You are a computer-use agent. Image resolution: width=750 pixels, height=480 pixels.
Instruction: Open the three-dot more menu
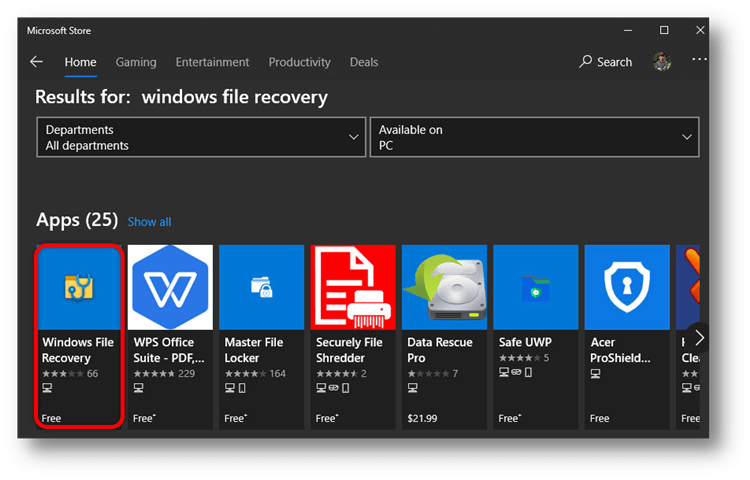pyautogui.click(x=699, y=59)
